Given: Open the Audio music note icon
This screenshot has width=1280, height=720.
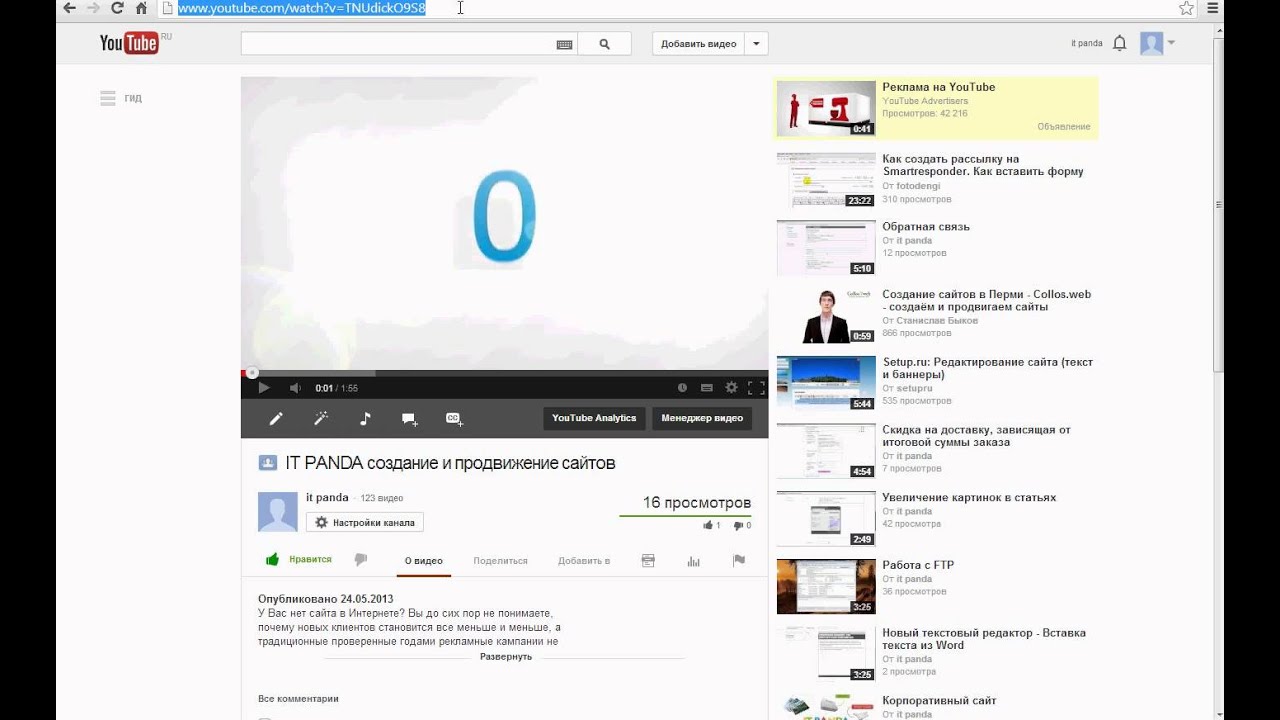Looking at the screenshot, I should (365, 419).
